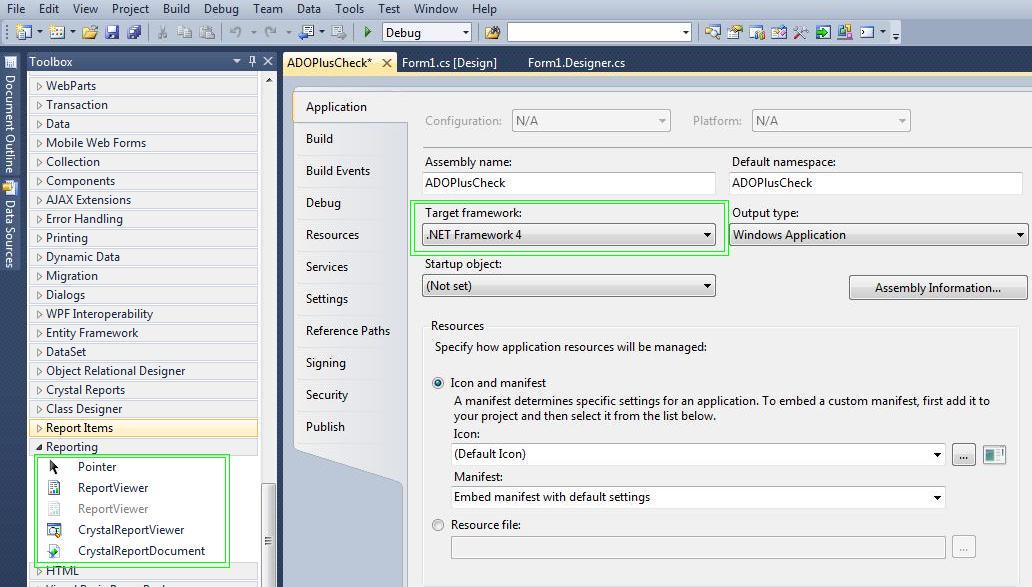The height and width of the screenshot is (587, 1032).
Task: Close the Toolbox panel
Action: pyautogui.click(x=268, y=61)
